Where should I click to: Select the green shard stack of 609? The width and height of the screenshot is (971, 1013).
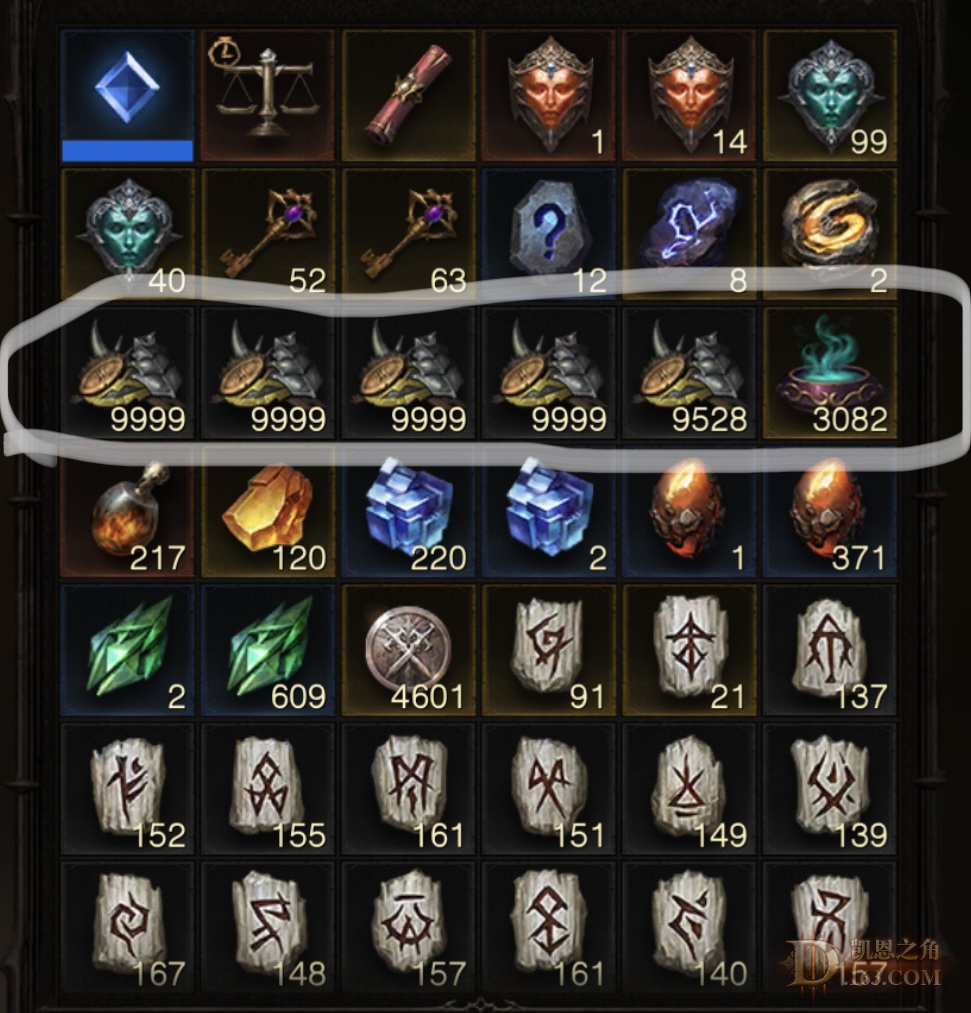267,650
